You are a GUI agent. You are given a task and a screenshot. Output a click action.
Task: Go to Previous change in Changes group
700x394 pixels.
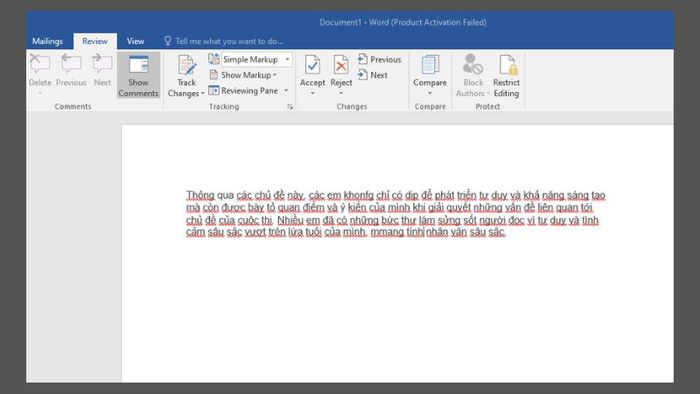pyautogui.click(x=379, y=59)
